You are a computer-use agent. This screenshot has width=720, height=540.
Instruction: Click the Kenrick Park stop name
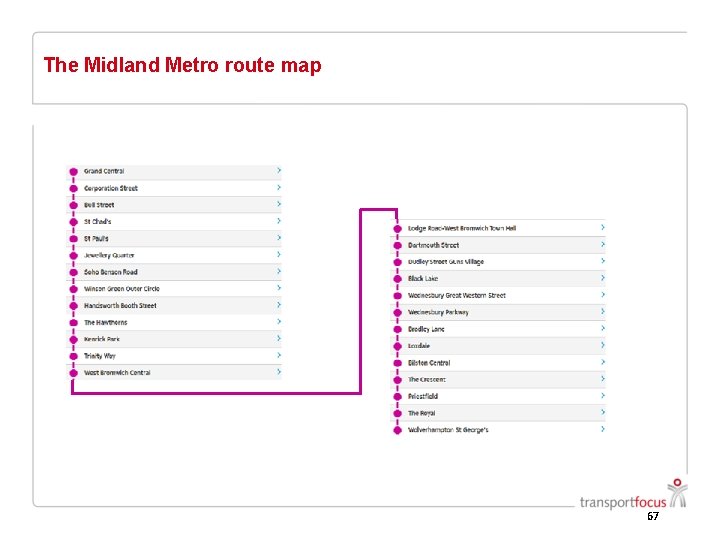click(x=102, y=339)
